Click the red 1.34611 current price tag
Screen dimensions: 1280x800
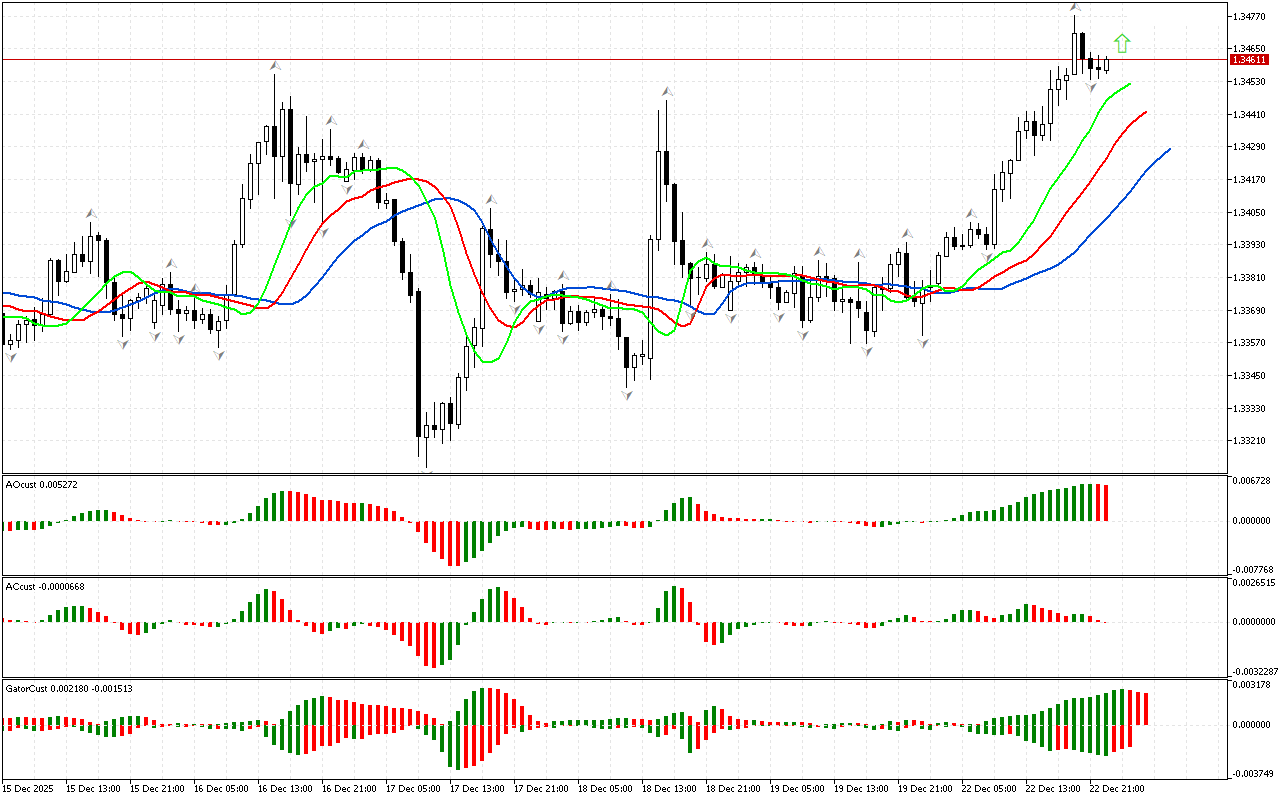(x=1251, y=60)
